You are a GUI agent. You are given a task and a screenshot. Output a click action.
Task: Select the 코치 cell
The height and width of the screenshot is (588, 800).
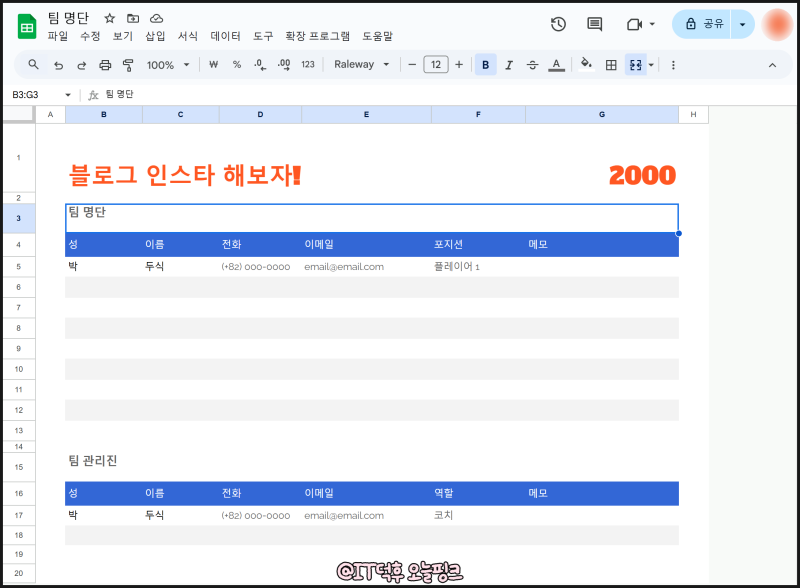tap(478, 515)
